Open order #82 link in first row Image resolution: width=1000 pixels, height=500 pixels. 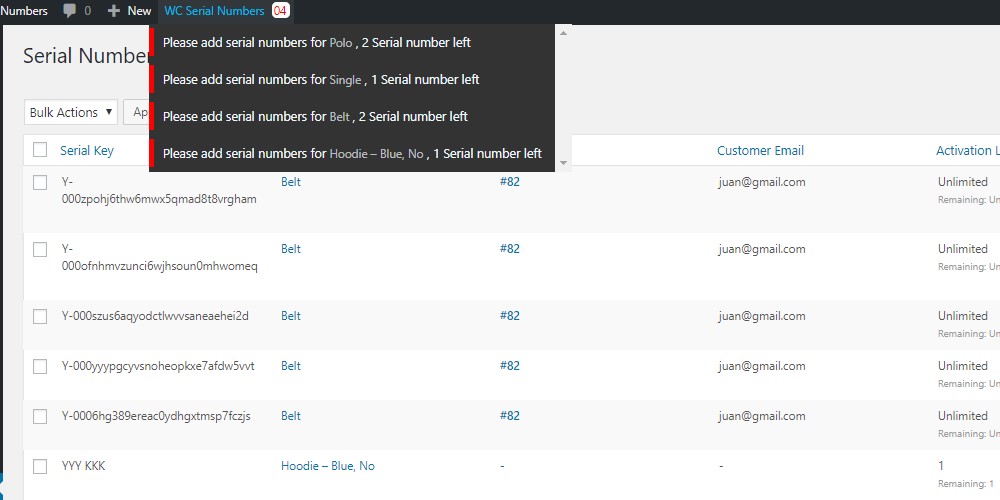(510, 183)
